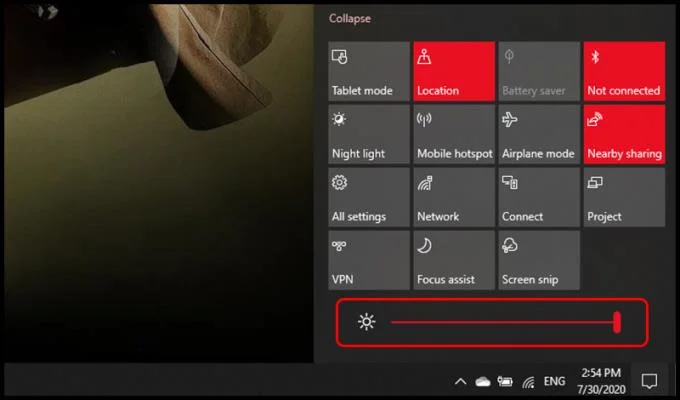Screen dimensions: 680x400
Task: Click the battery power tray icon
Action: [x=505, y=382]
